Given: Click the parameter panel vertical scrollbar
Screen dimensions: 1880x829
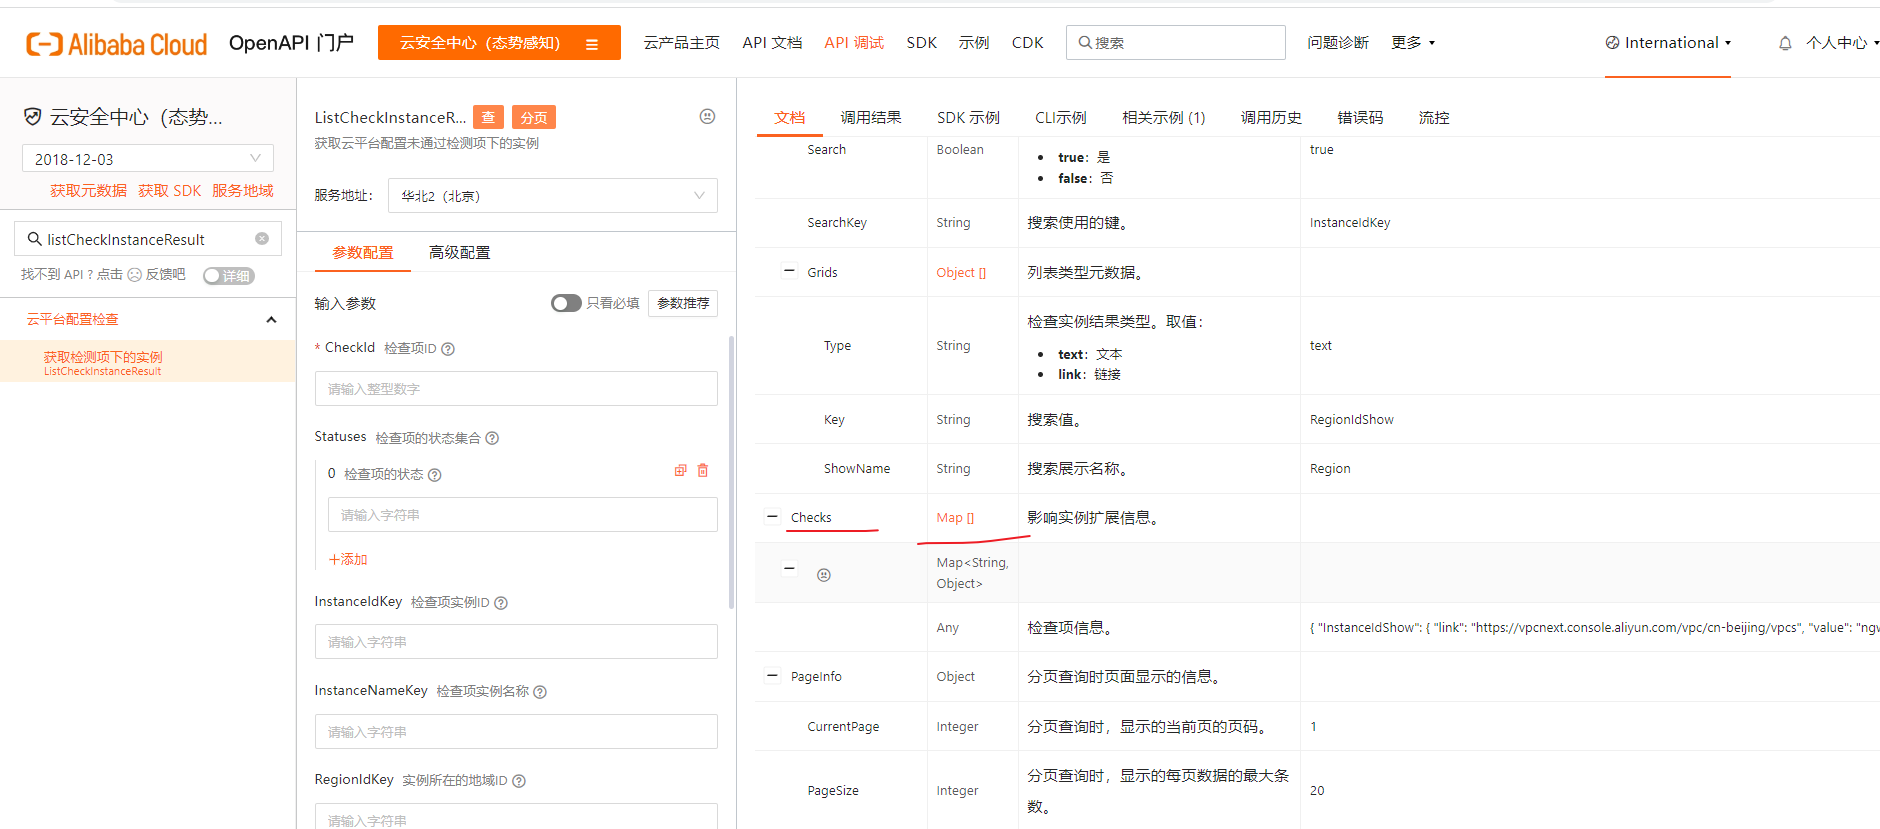Looking at the screenshot, I should tap(731, 472).
